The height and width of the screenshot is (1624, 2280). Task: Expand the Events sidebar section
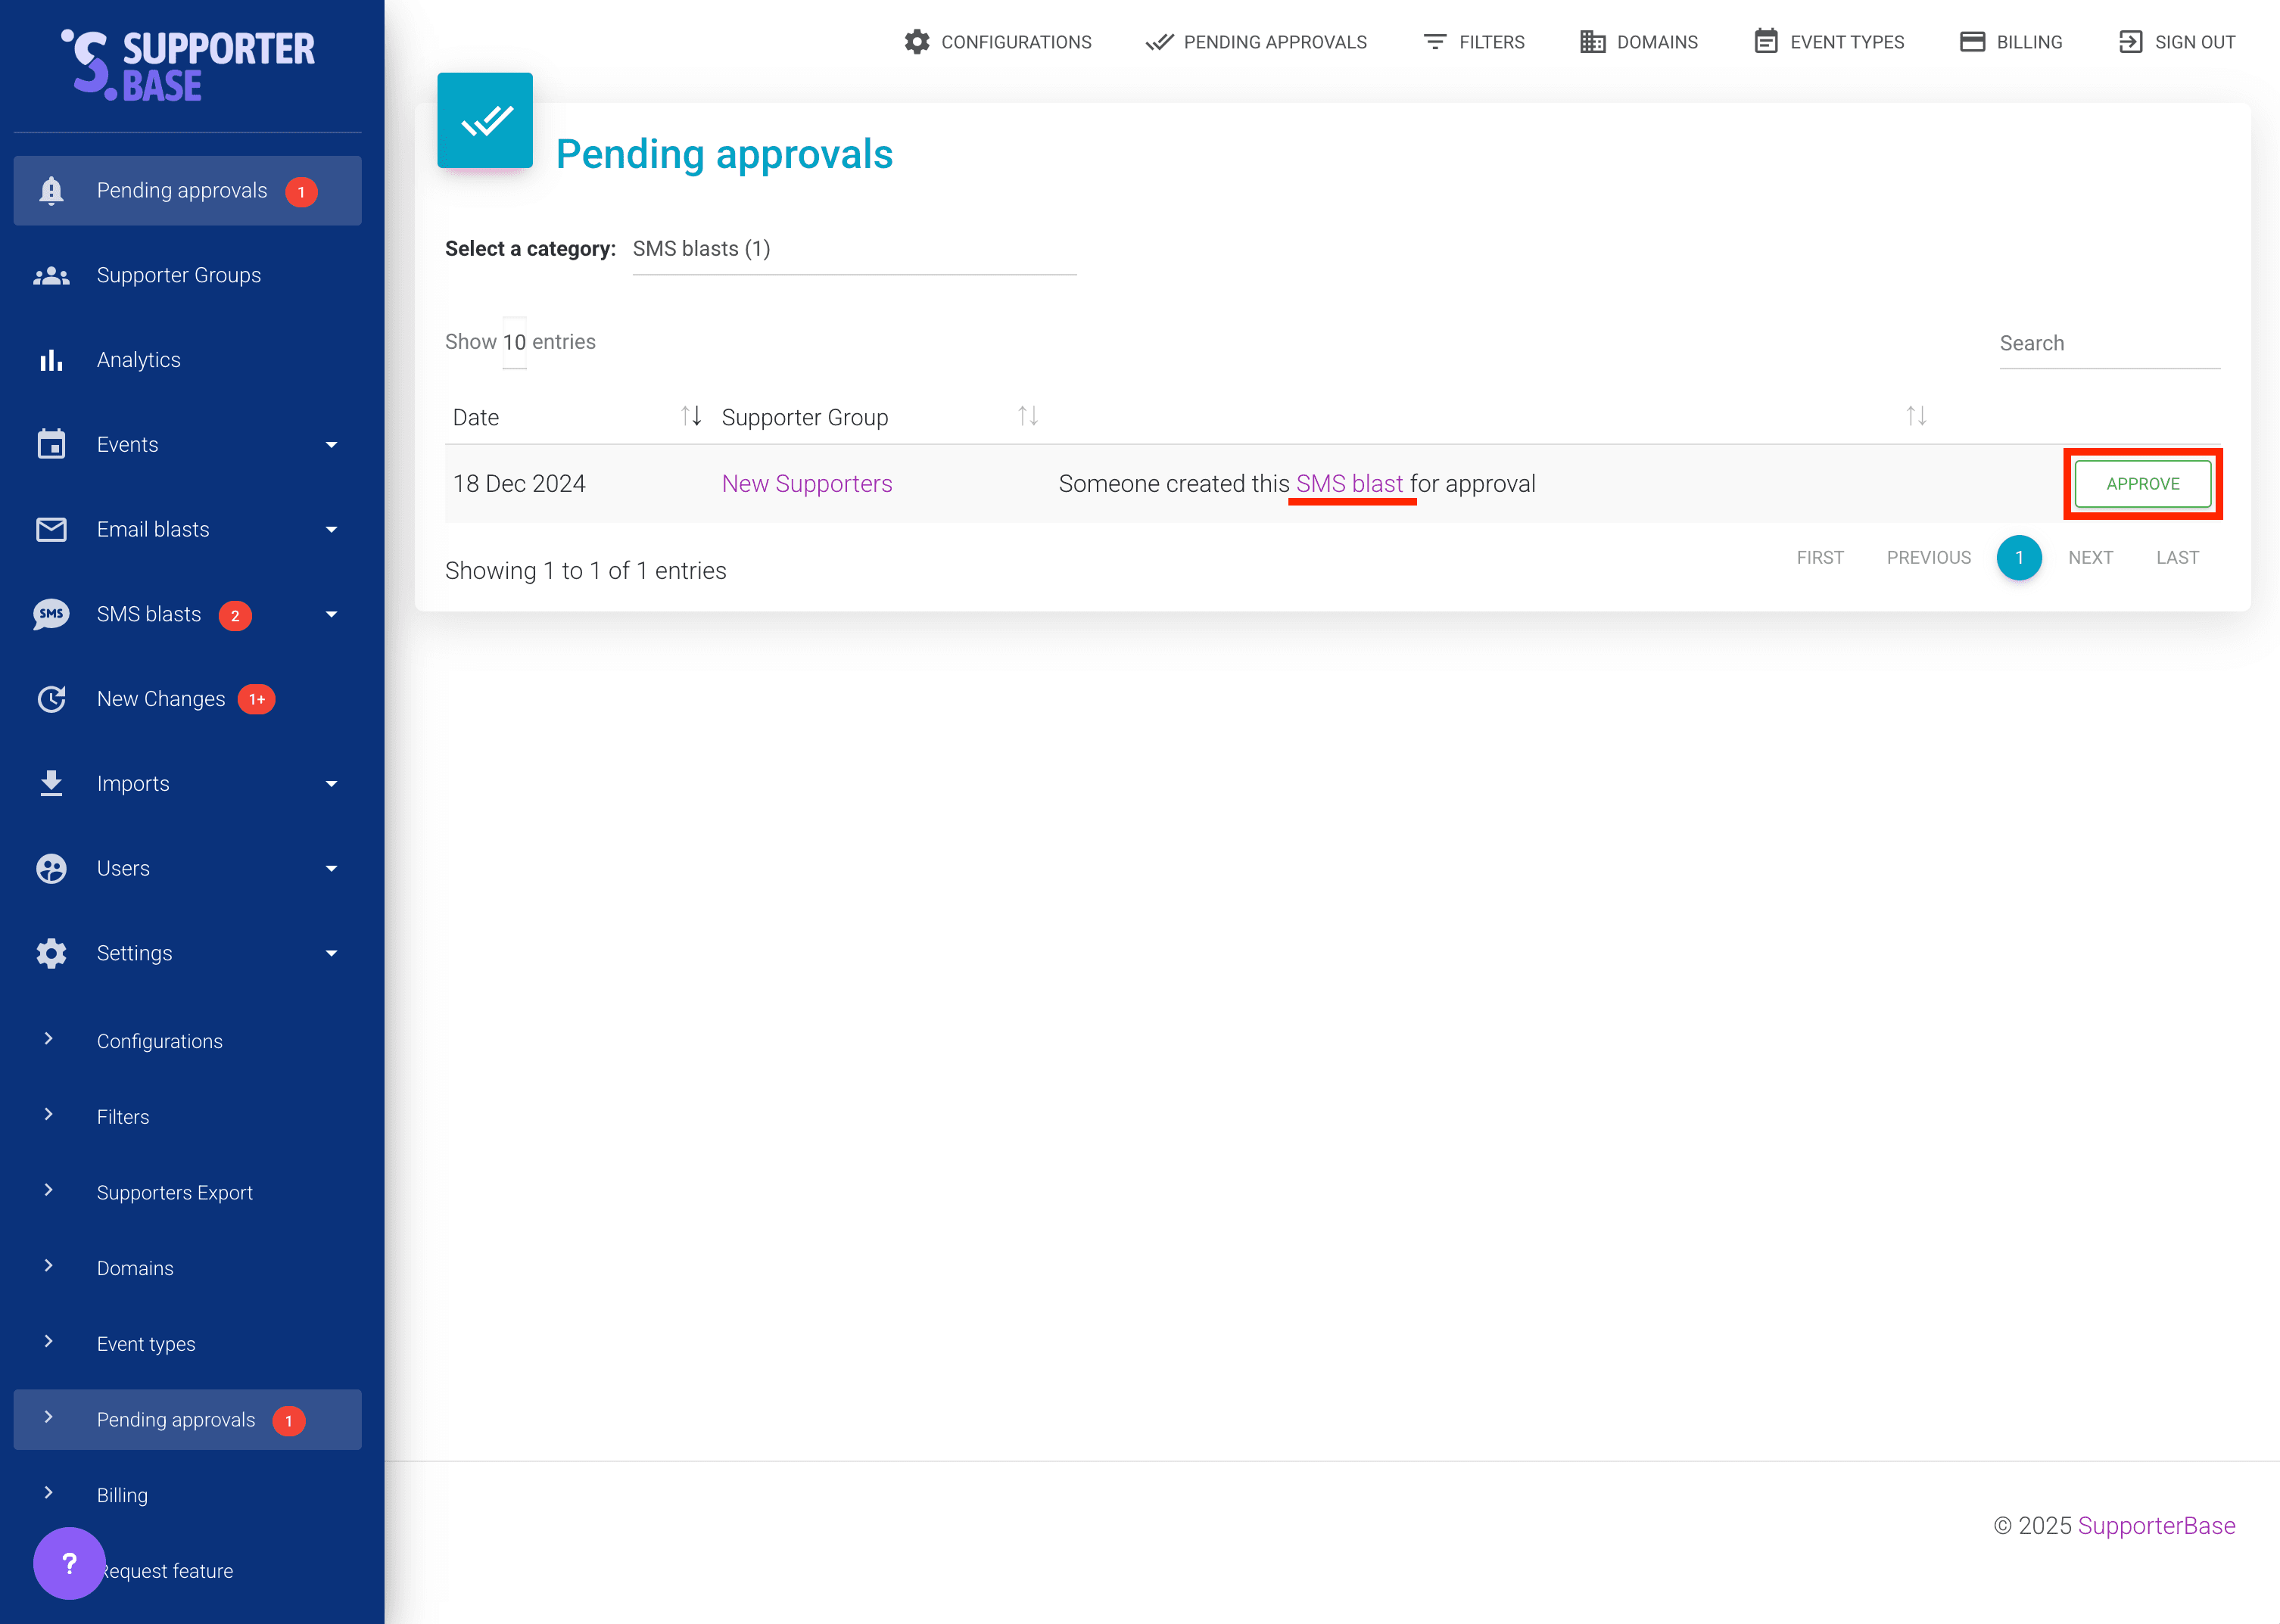[x=331, y=444]
